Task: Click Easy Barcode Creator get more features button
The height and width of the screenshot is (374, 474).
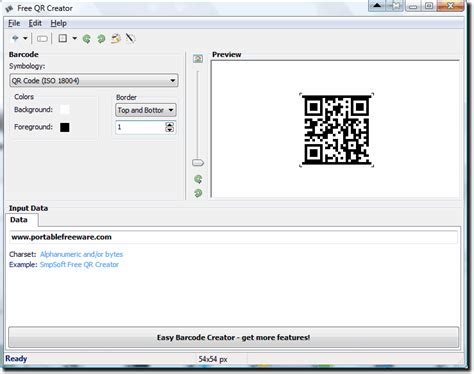Action: coord(233,337)
